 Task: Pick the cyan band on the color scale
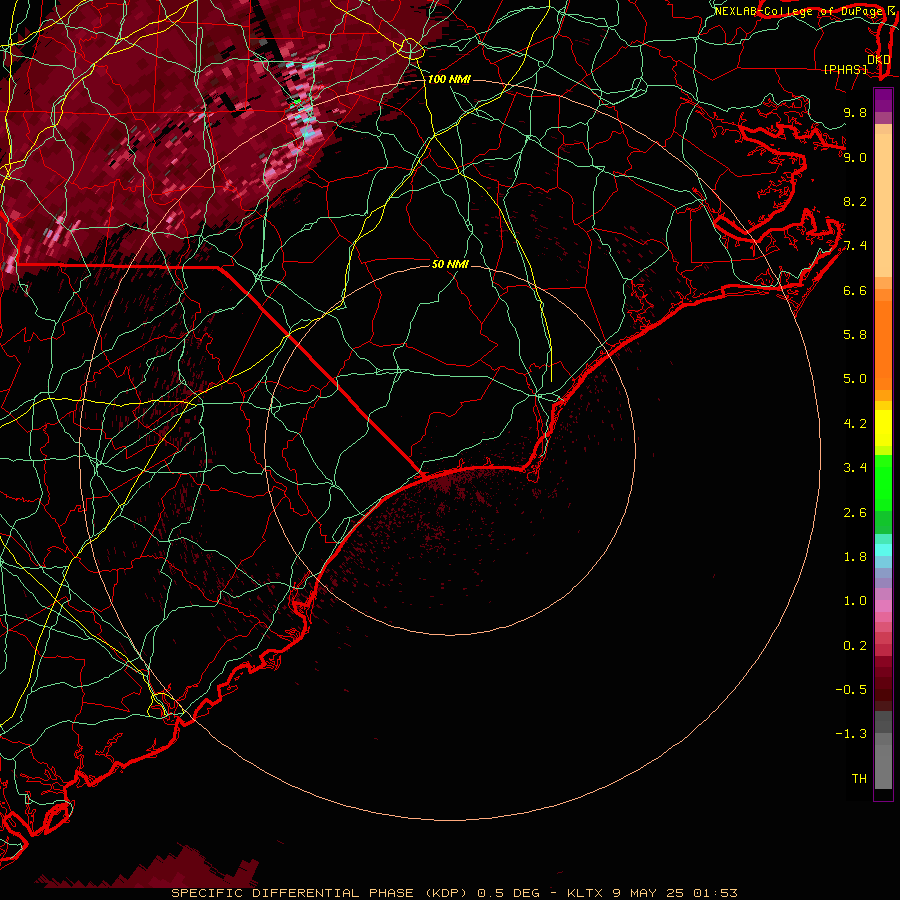click(883, 550)
